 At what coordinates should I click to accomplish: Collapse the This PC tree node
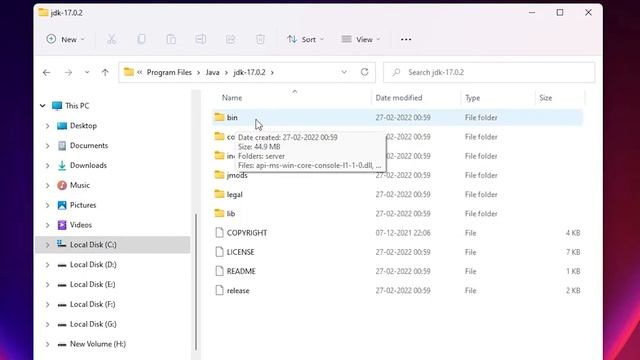click(42, 106)
